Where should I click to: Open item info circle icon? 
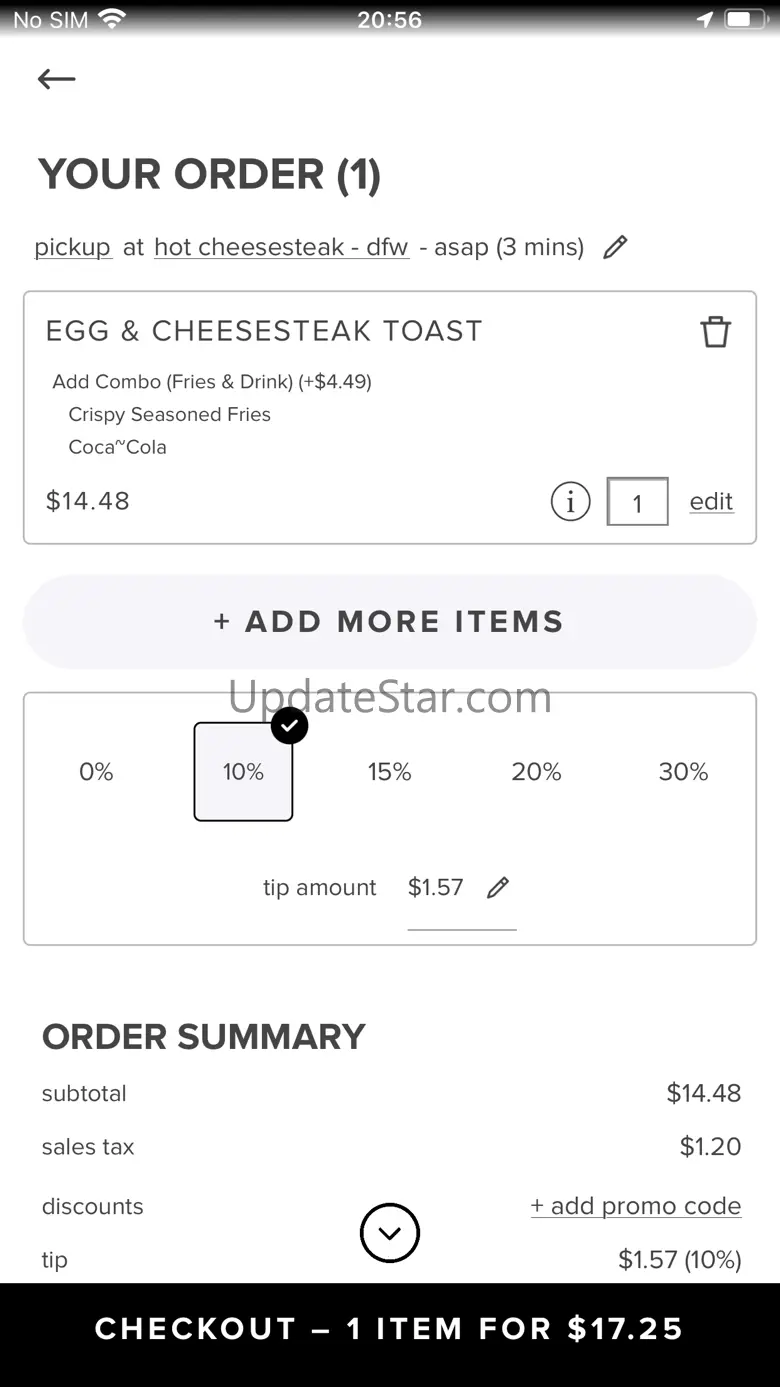[x=570, y=501]
